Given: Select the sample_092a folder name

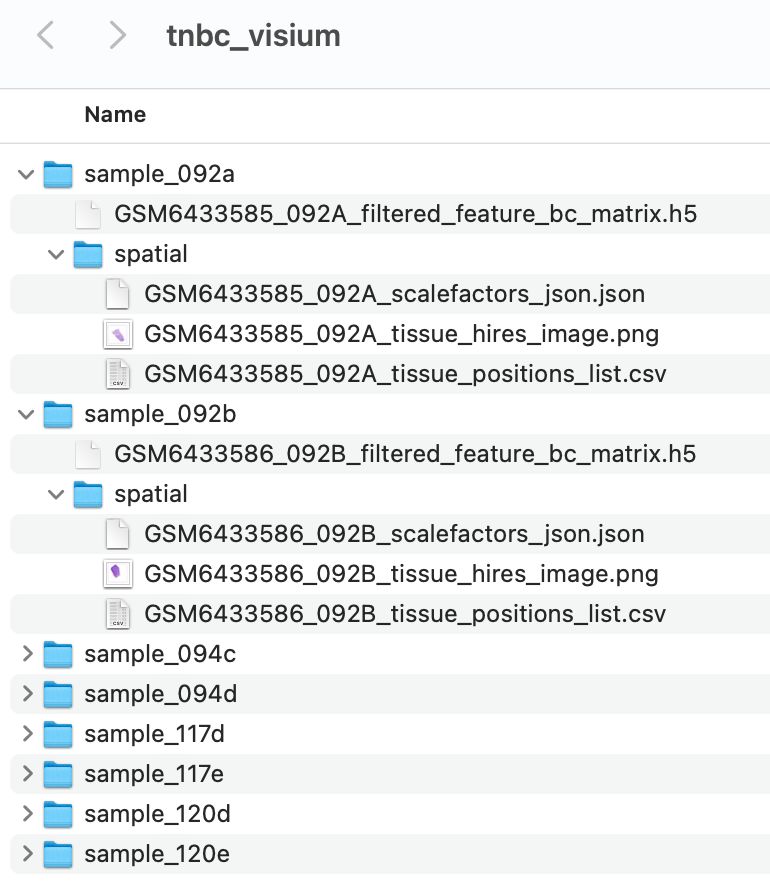Looking at the screenshot, I should pyautogui.click(x=159, y=174).
